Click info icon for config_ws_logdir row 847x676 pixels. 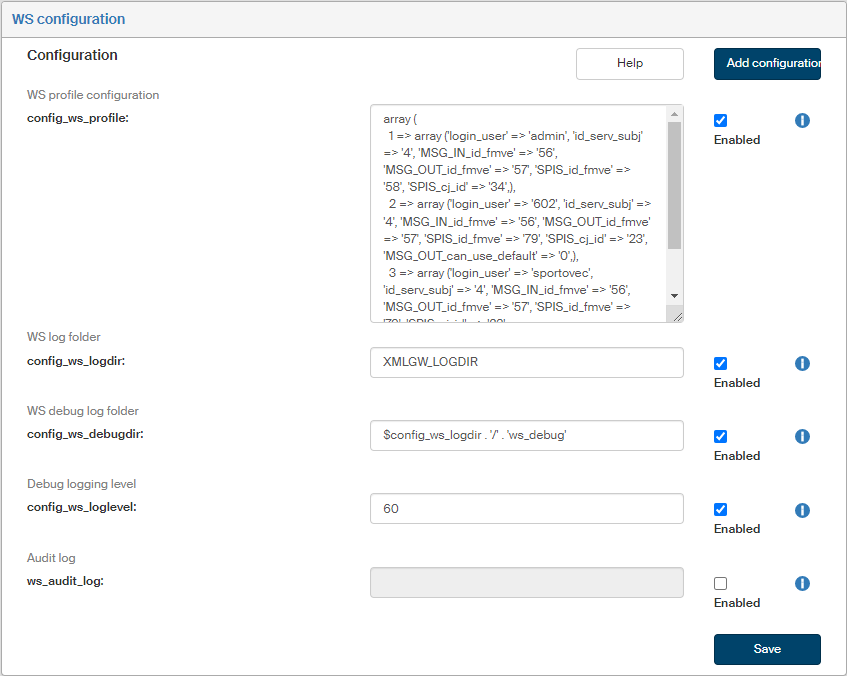[802, 364]
